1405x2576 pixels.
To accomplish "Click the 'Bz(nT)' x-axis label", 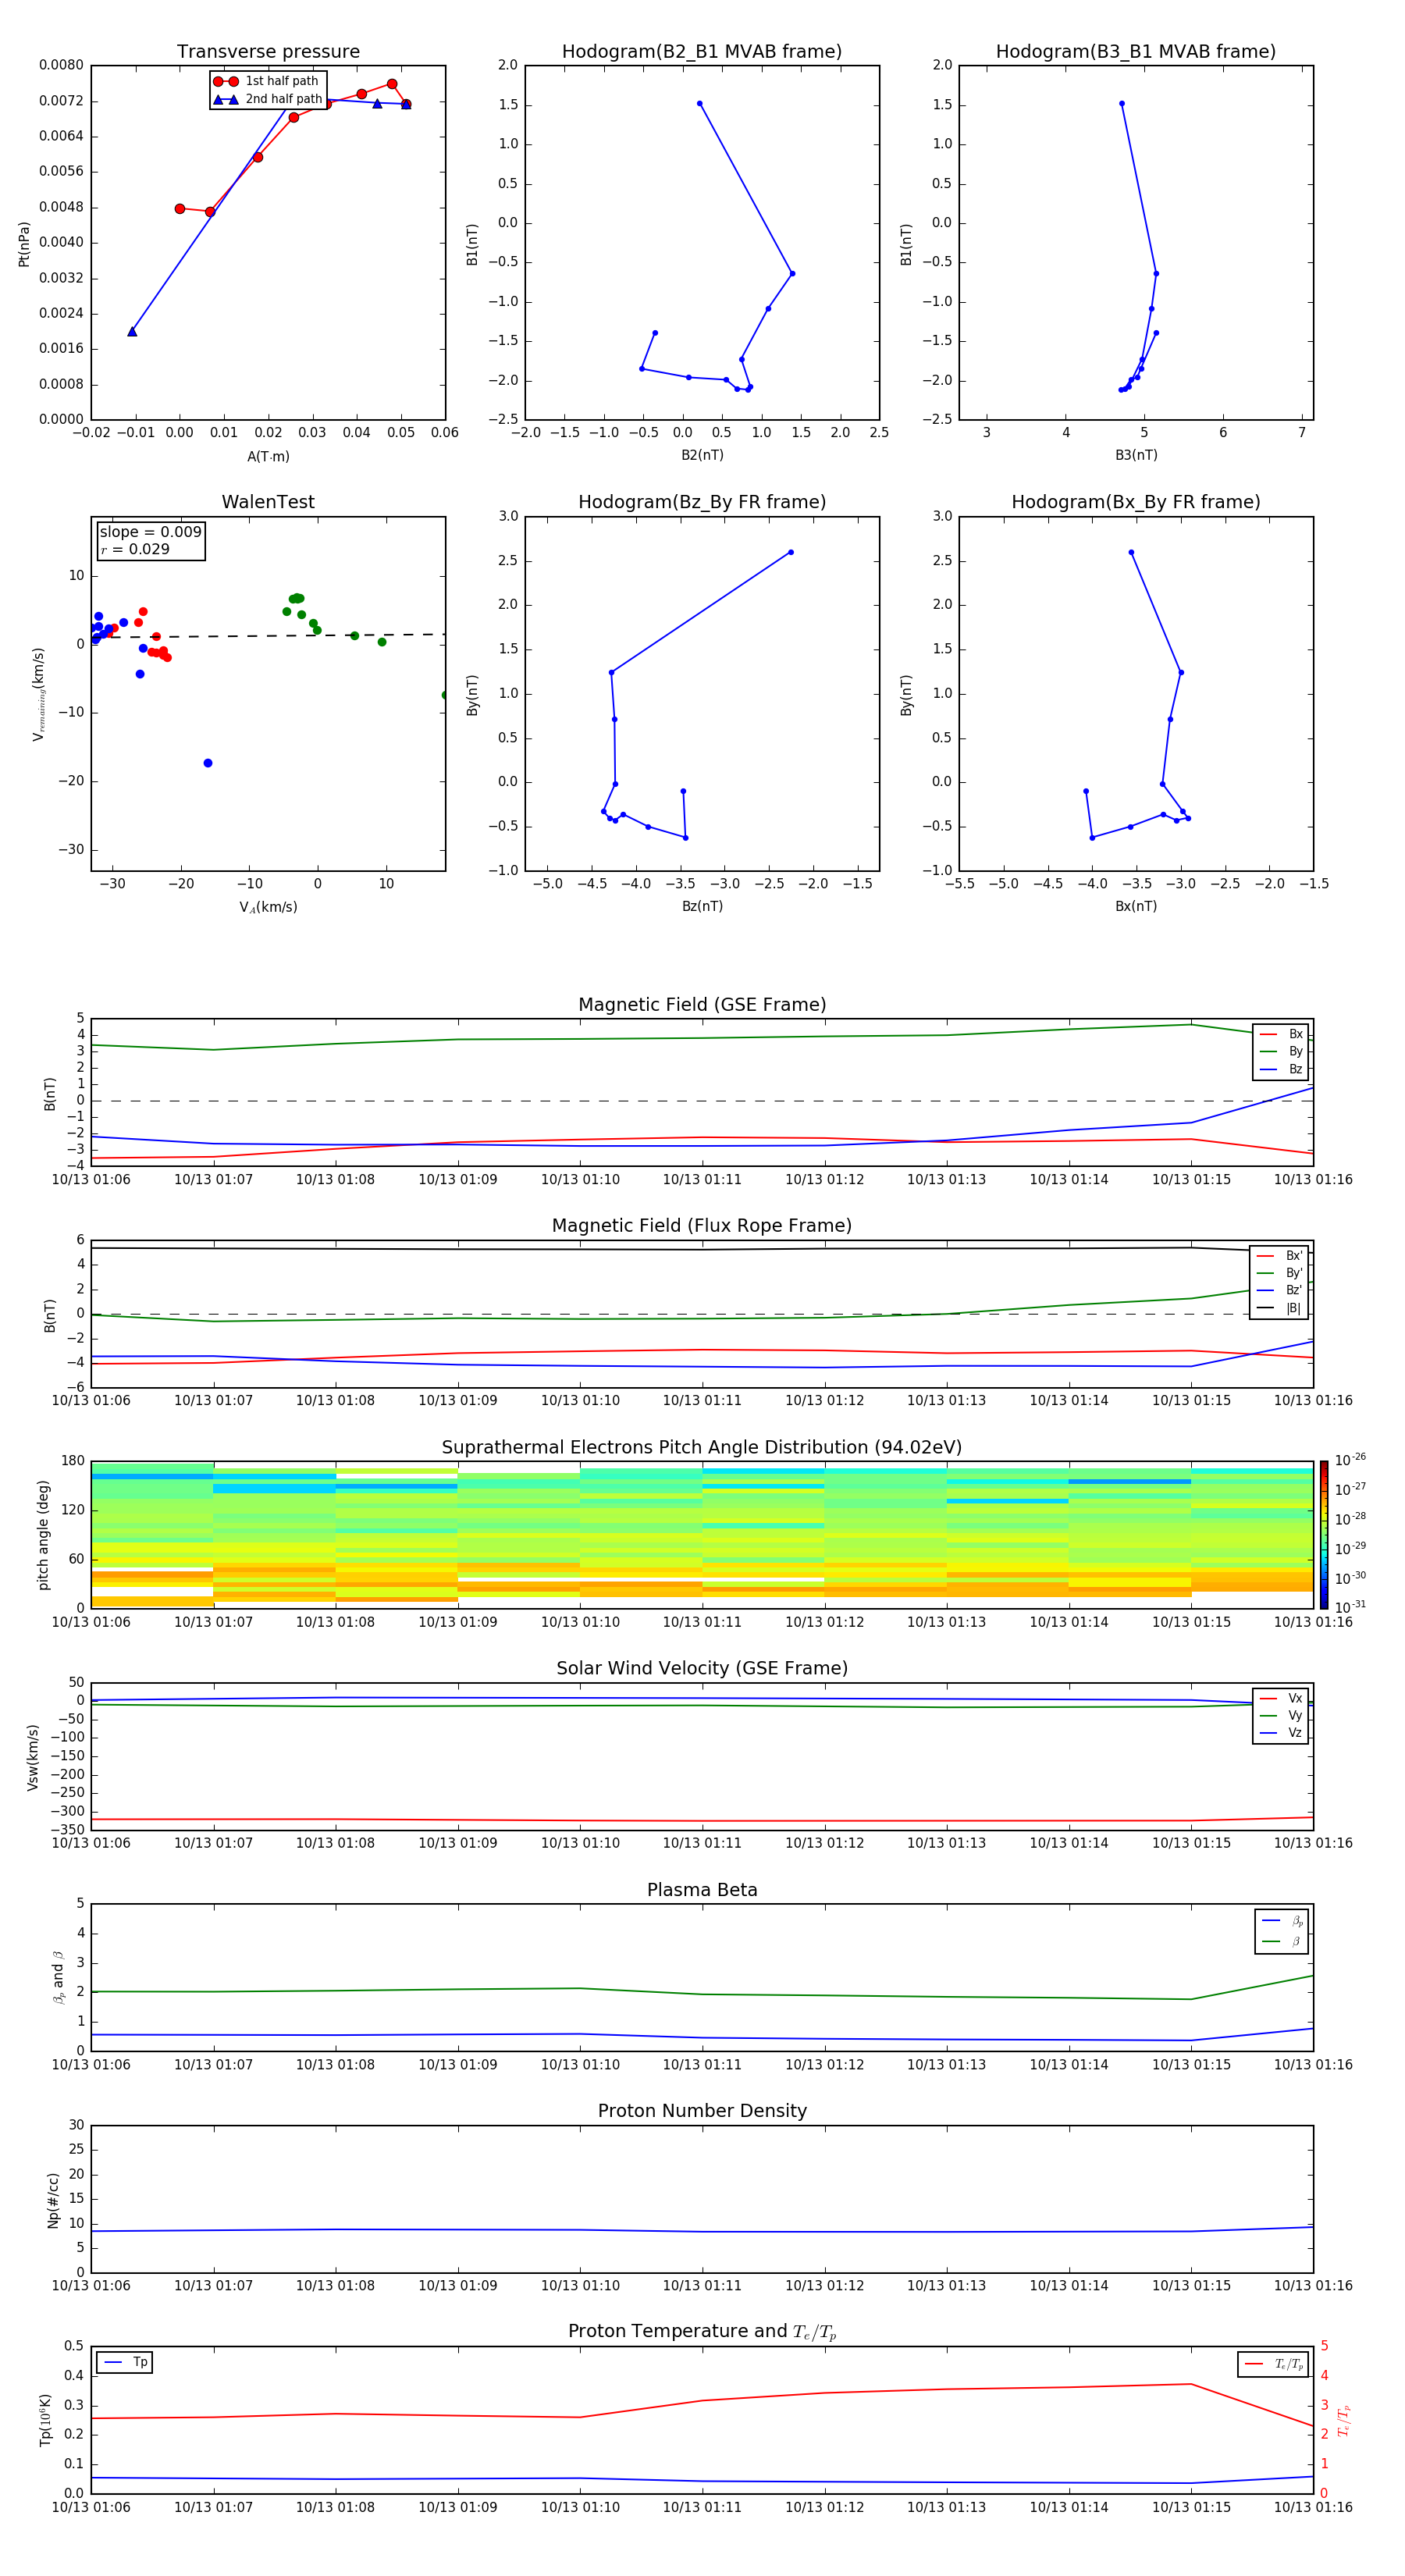I will pos(702,906).
